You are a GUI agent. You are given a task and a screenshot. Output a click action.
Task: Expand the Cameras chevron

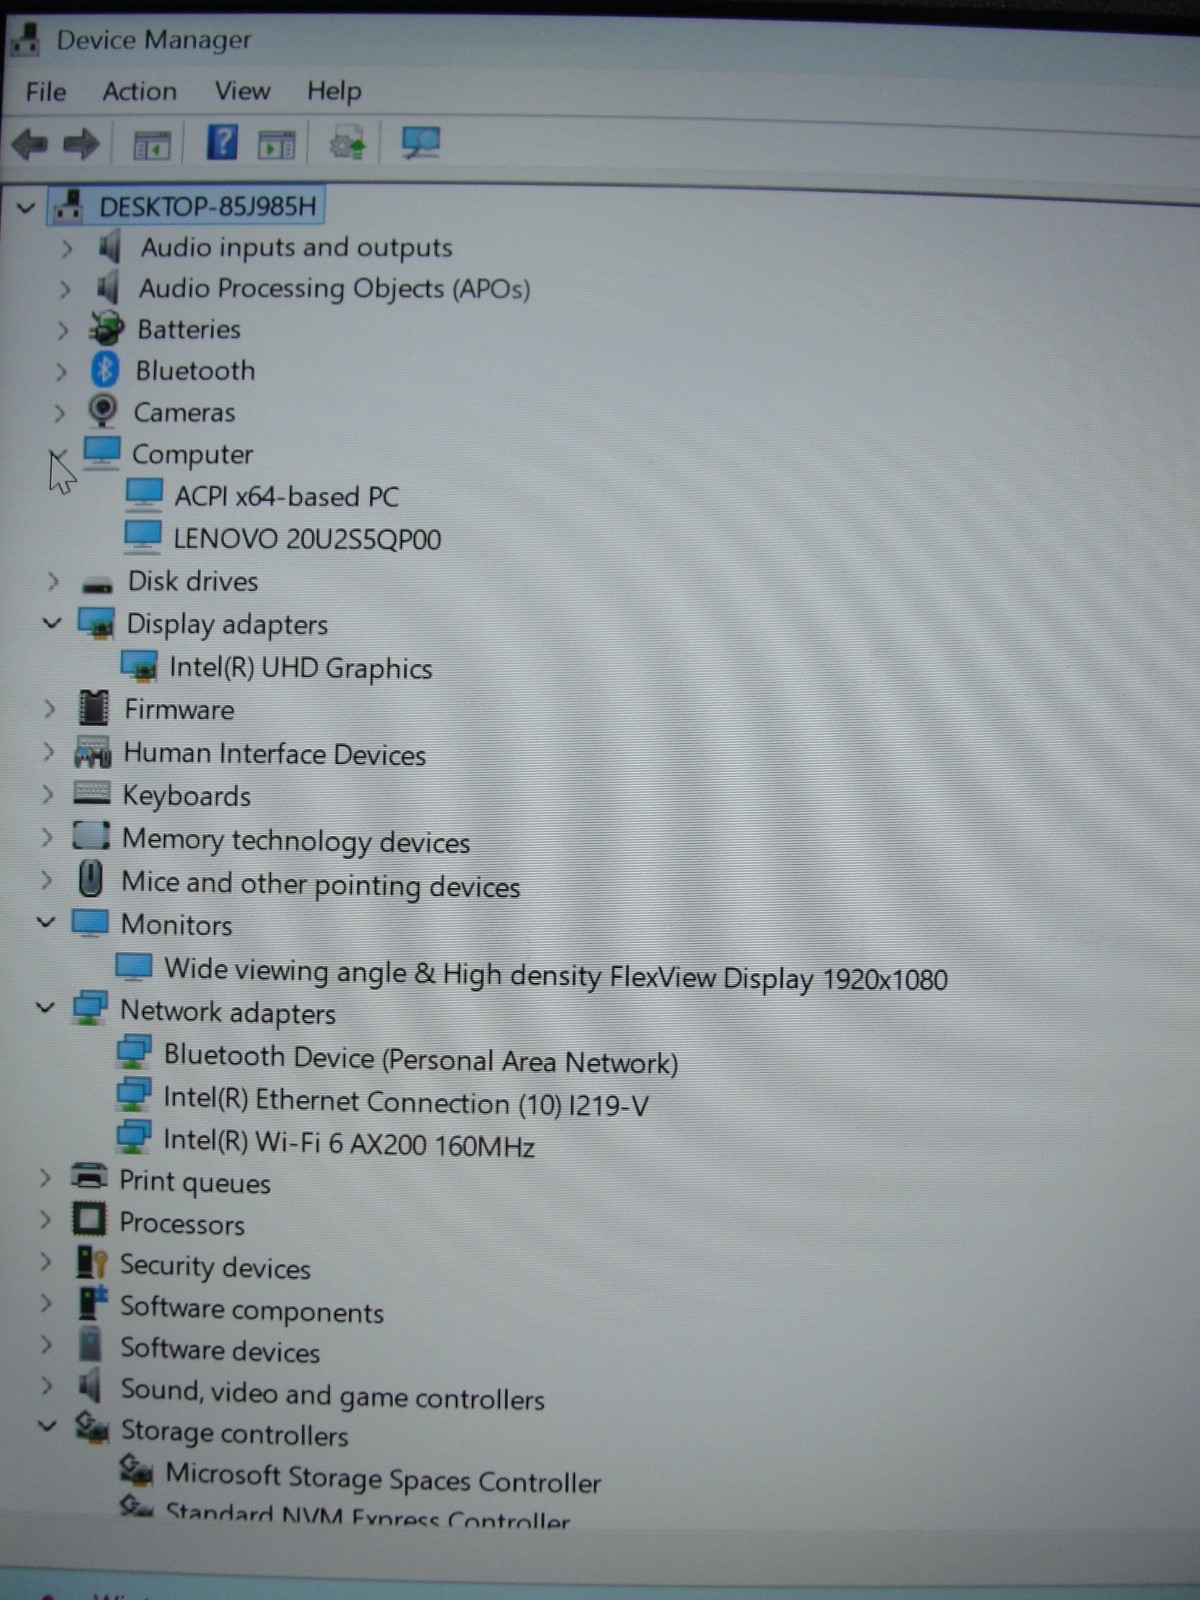pos(58,412)
